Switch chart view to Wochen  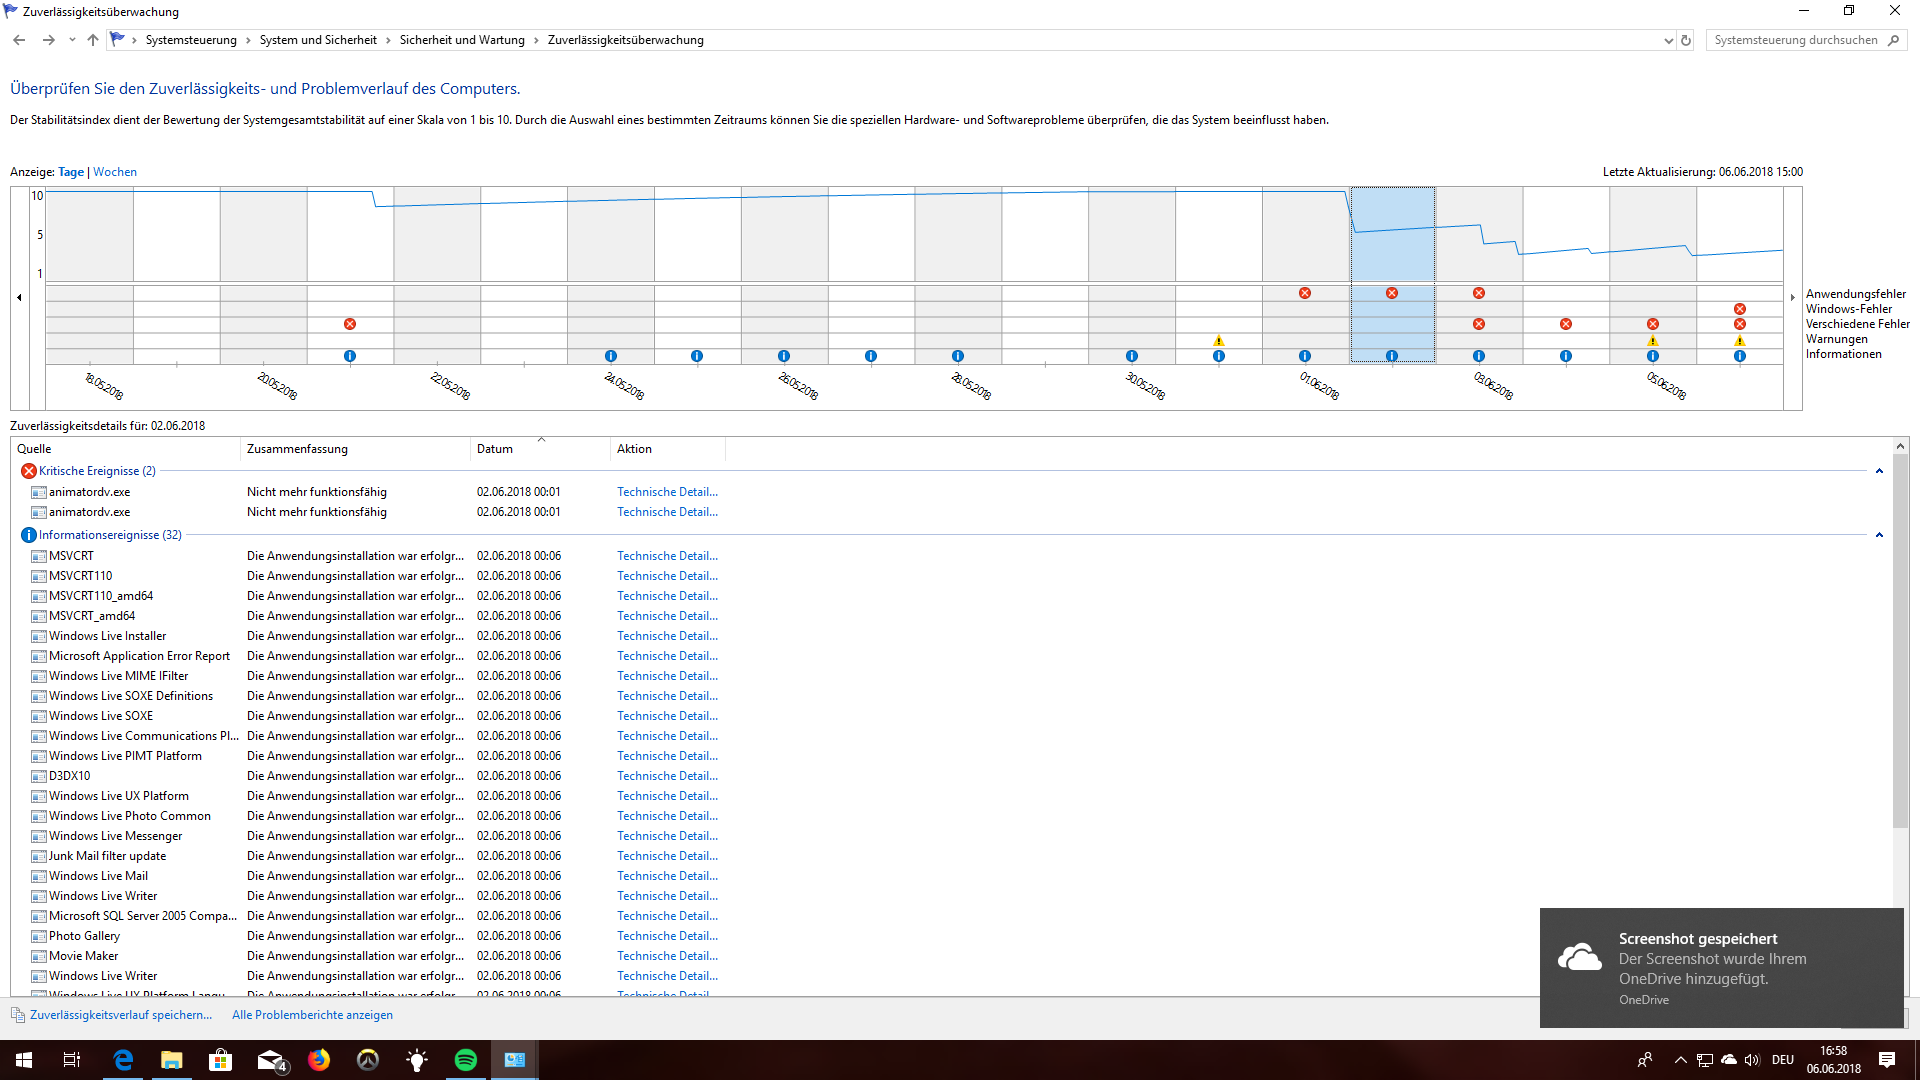pyautogui.click(x=115, y=172)
